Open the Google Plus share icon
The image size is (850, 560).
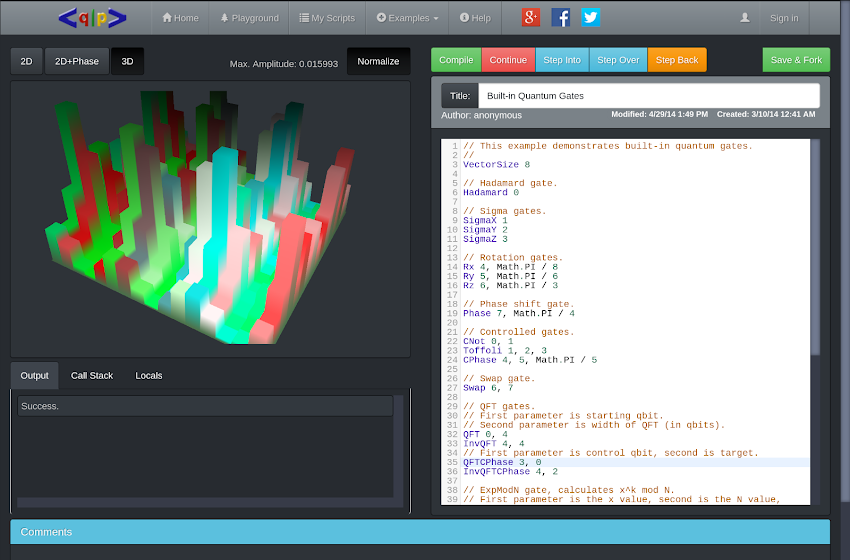click(x=531, y=17)
